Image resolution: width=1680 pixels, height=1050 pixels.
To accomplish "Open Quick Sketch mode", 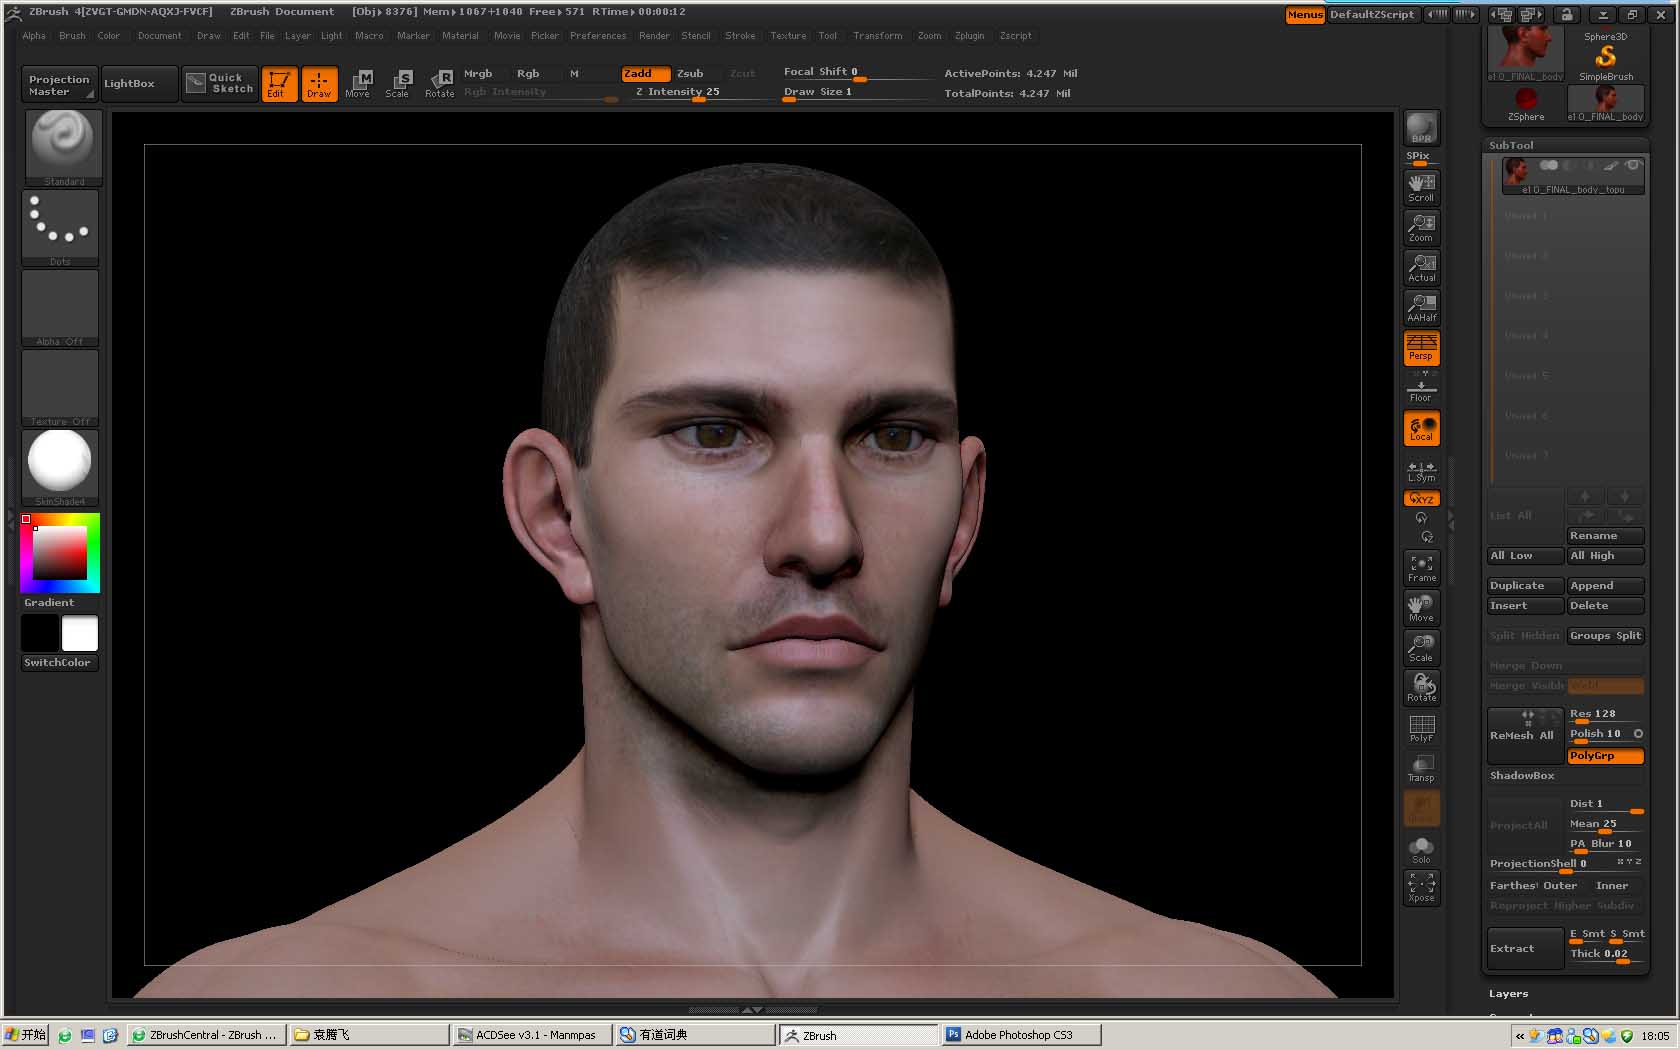I will click(221, 83).
